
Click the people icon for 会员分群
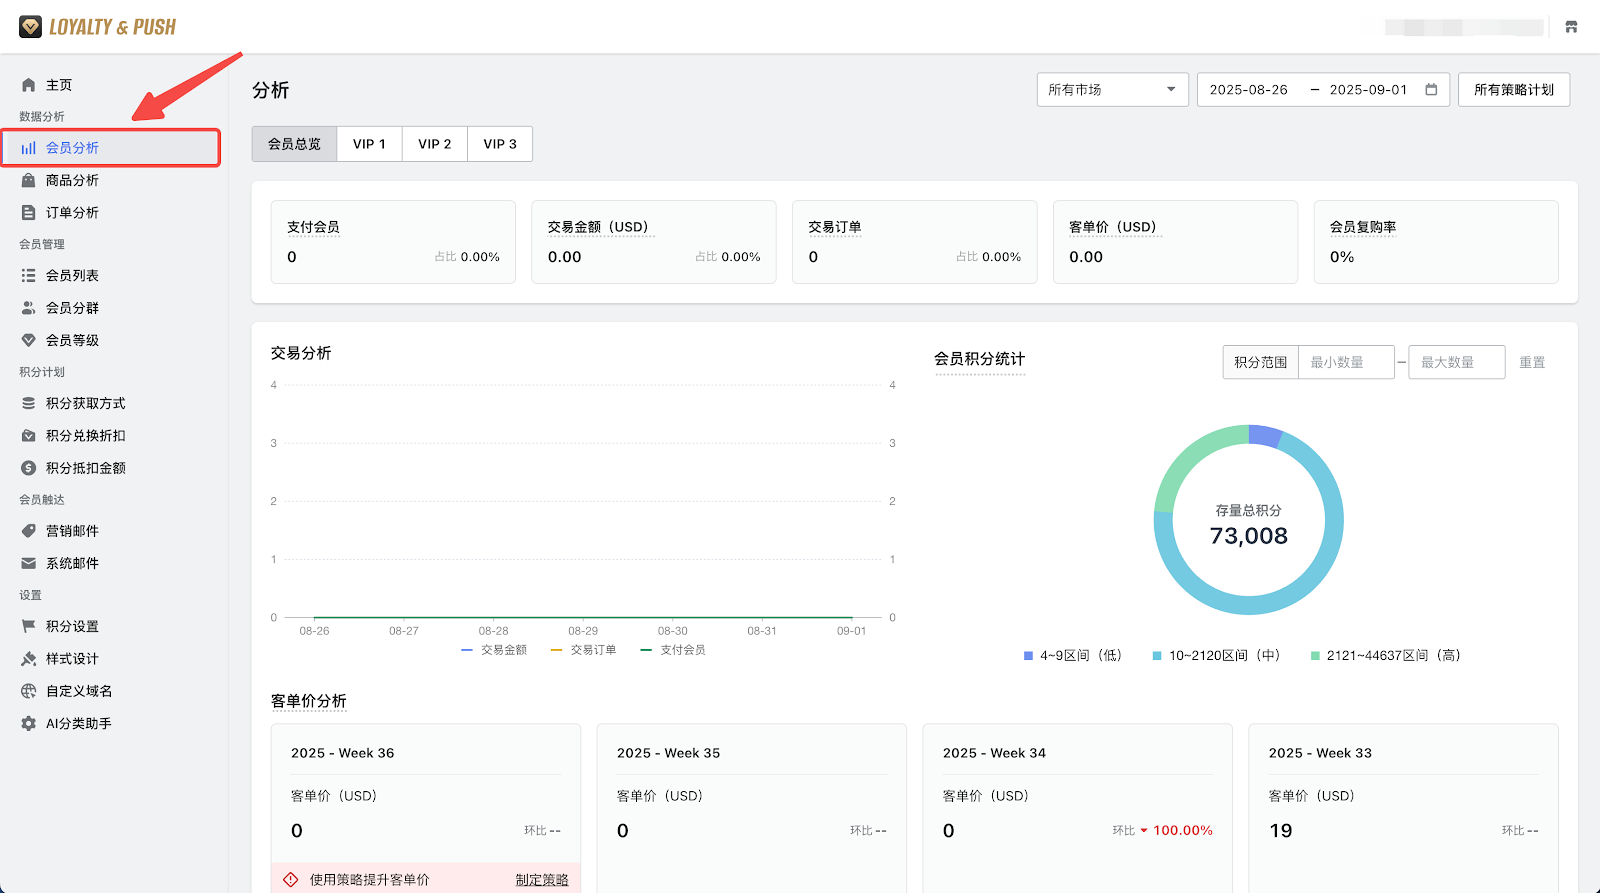tap(29, 308)
